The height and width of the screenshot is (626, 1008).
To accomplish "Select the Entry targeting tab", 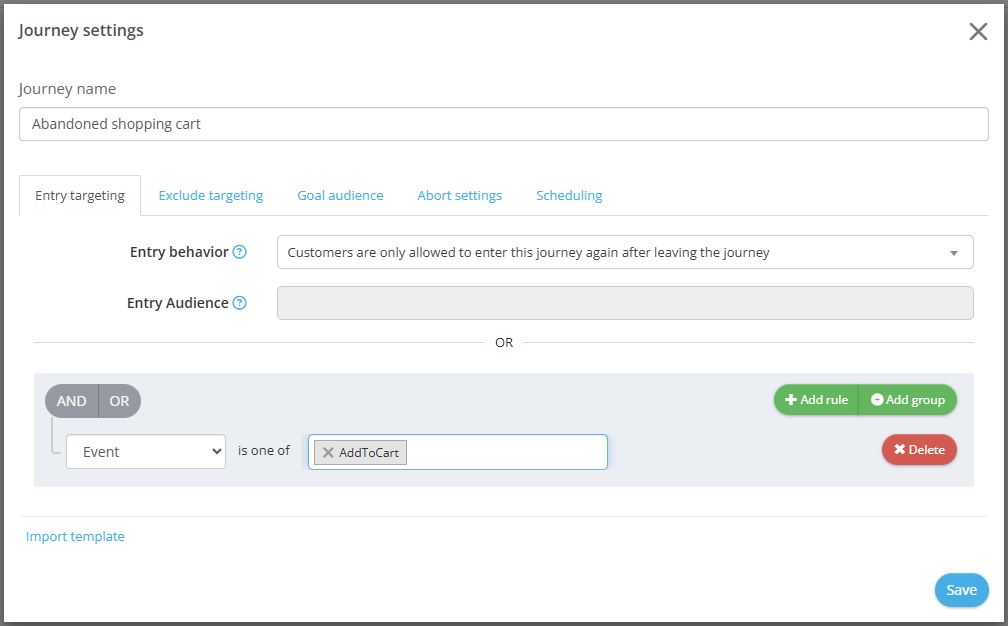I will coord(80,196).
